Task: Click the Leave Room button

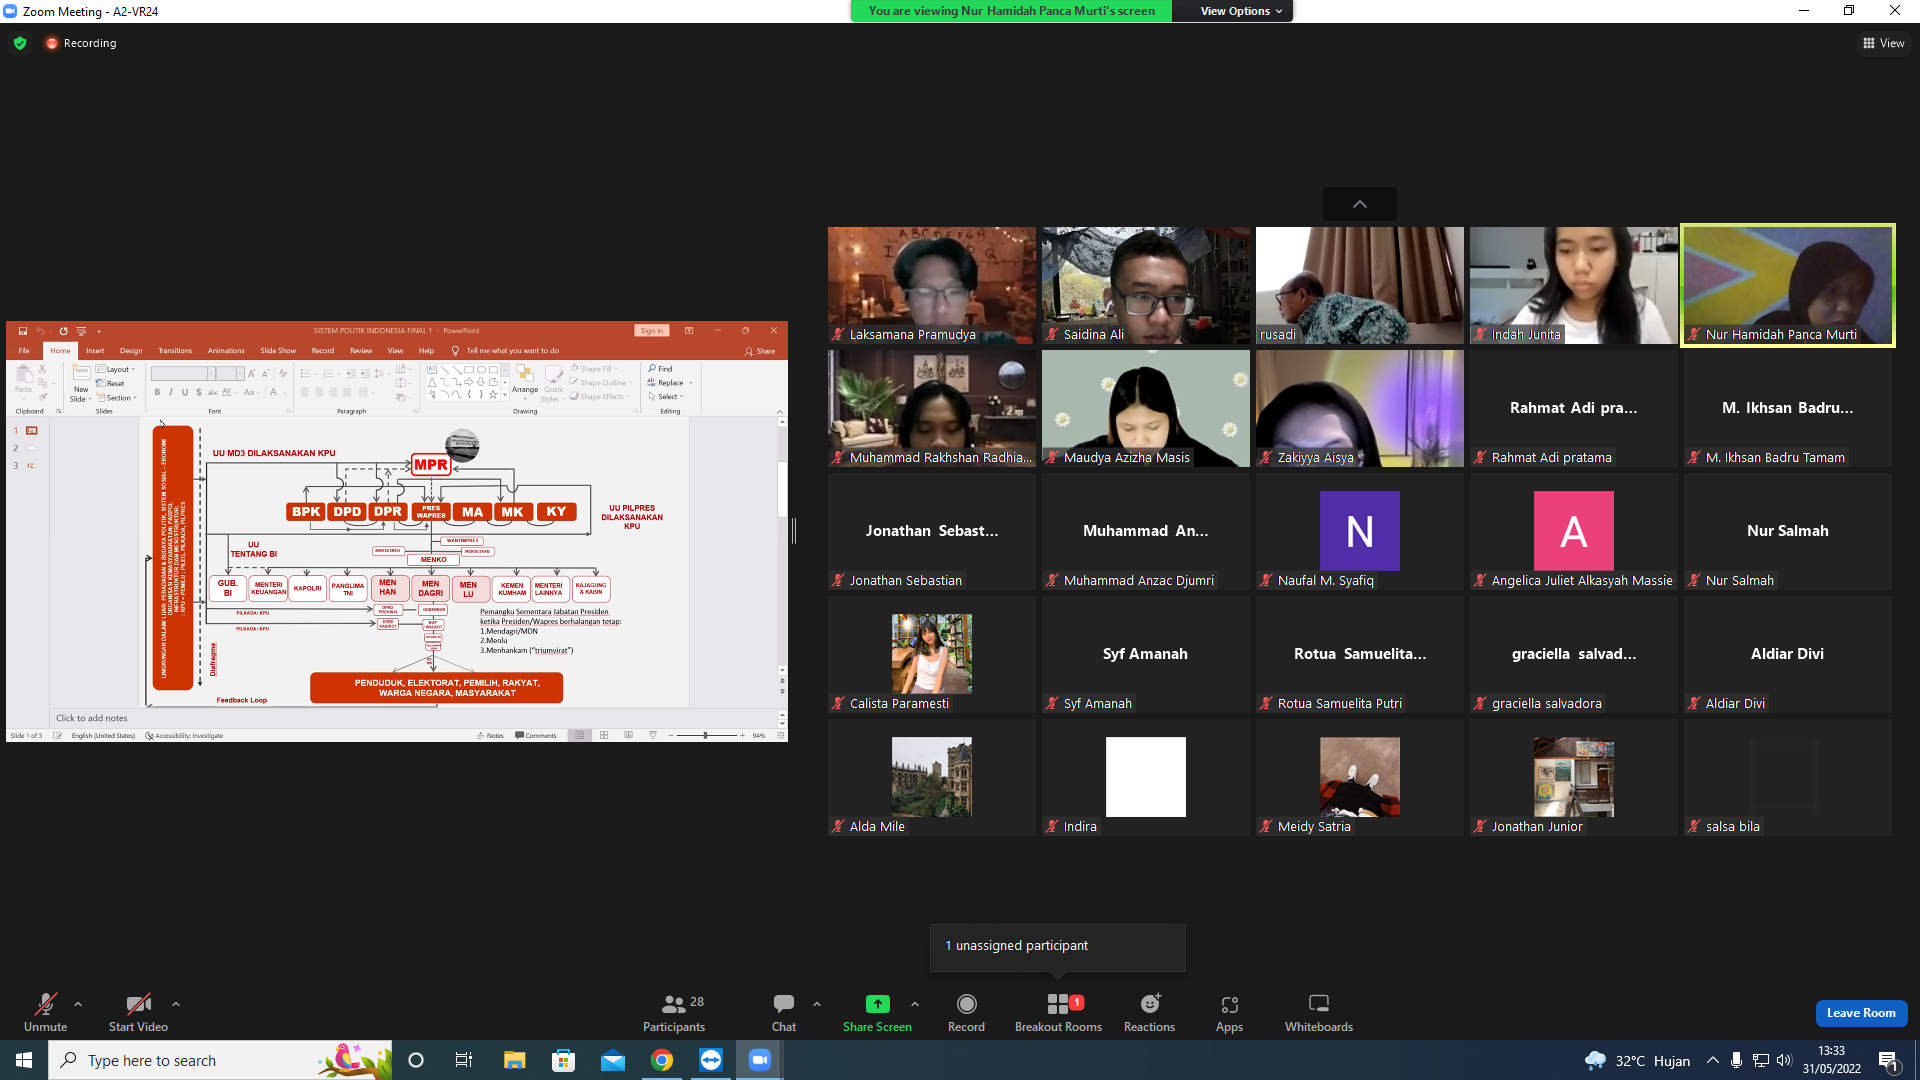Action: coord(1861,1013)
